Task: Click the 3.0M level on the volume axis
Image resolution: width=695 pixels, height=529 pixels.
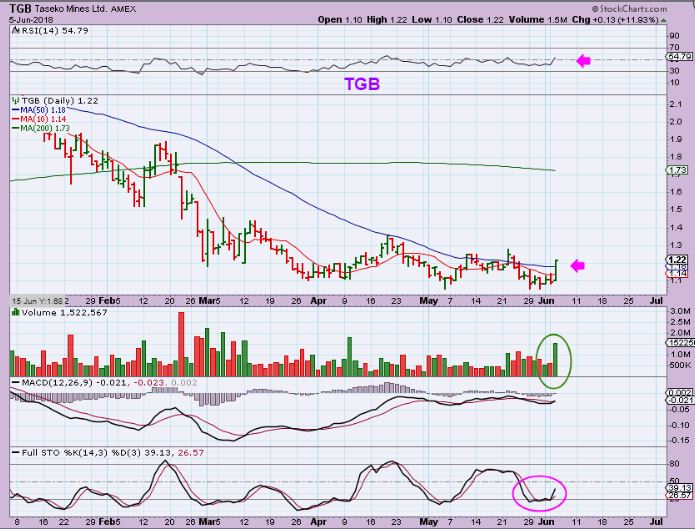Action: (679, 311)
